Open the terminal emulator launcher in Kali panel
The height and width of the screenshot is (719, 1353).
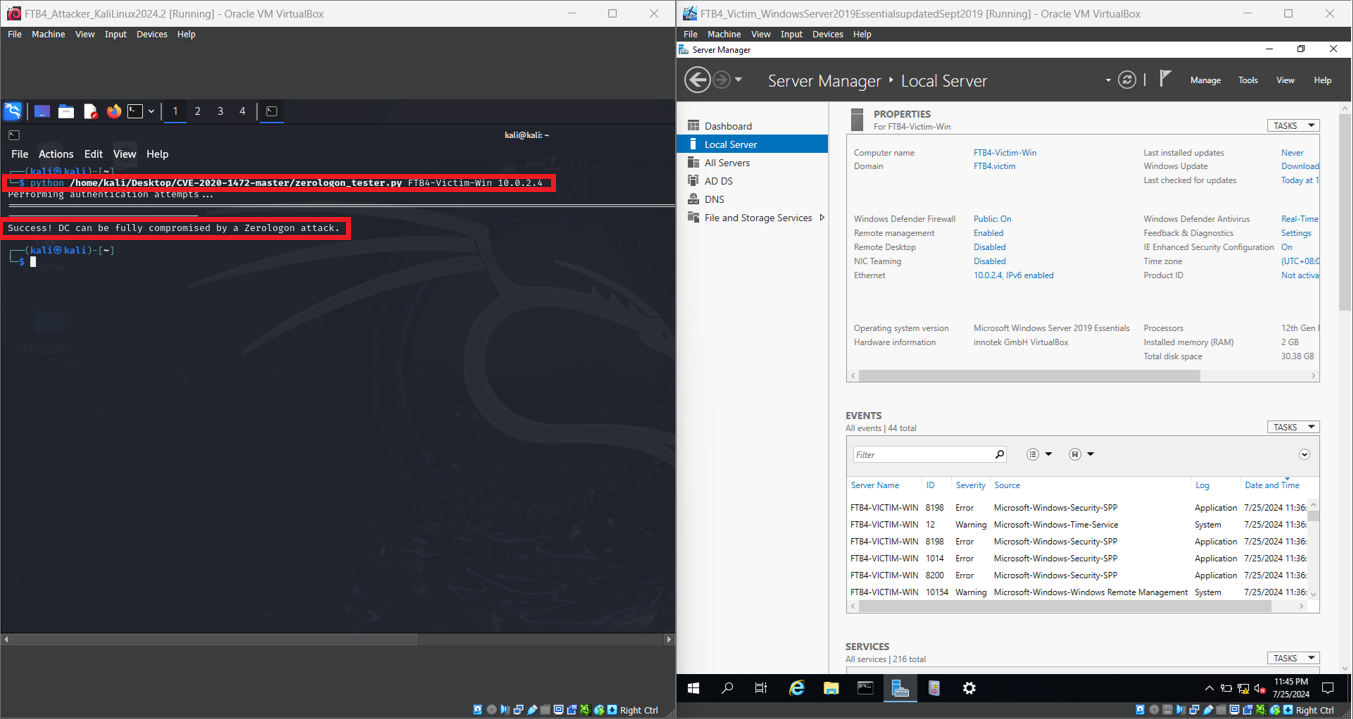135,111
